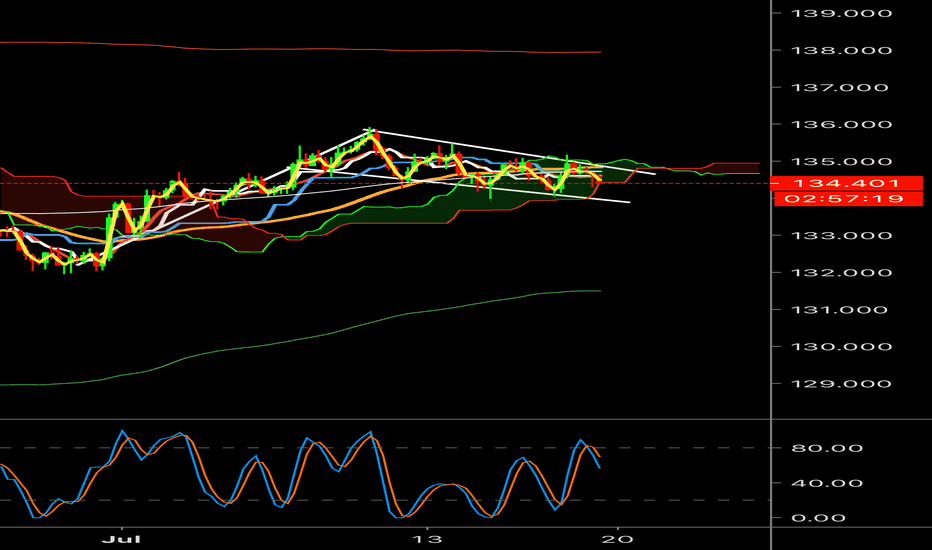The width and height of the screenshot is (932, 550).
Task: Click the 129.000 price axis label
Action: (x=841, y=384)
